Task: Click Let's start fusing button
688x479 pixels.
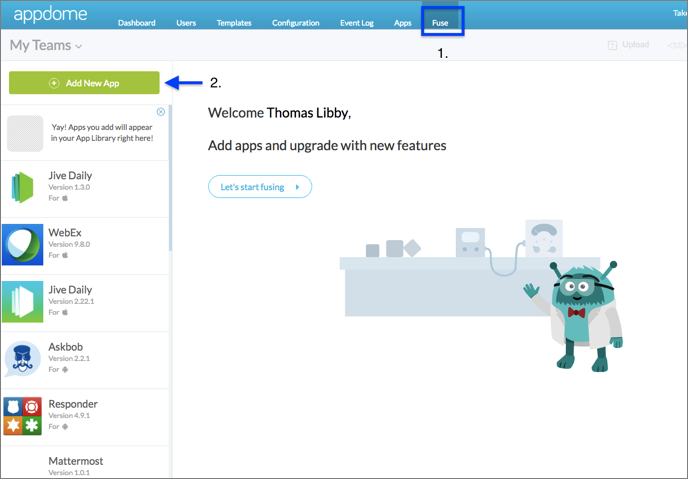Action: [260, 187]
